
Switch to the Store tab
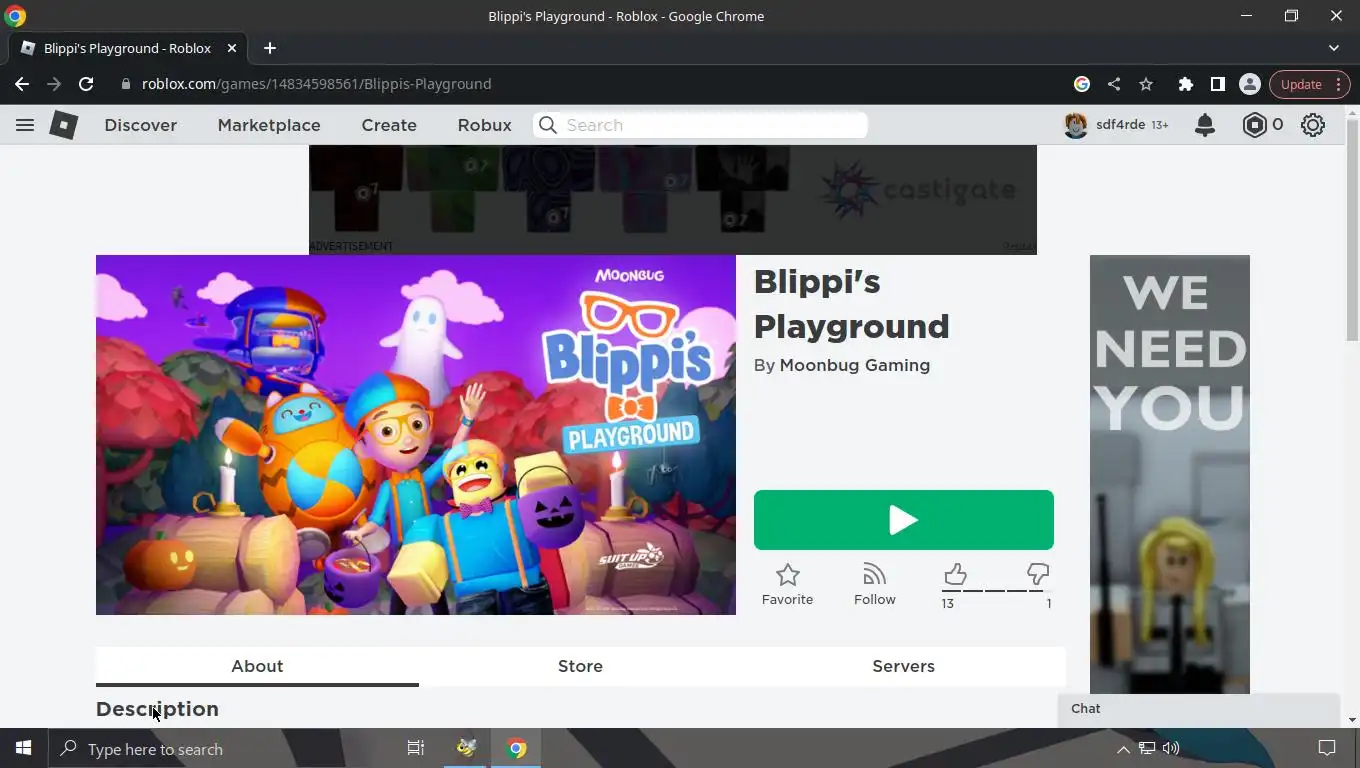point(580,666)
